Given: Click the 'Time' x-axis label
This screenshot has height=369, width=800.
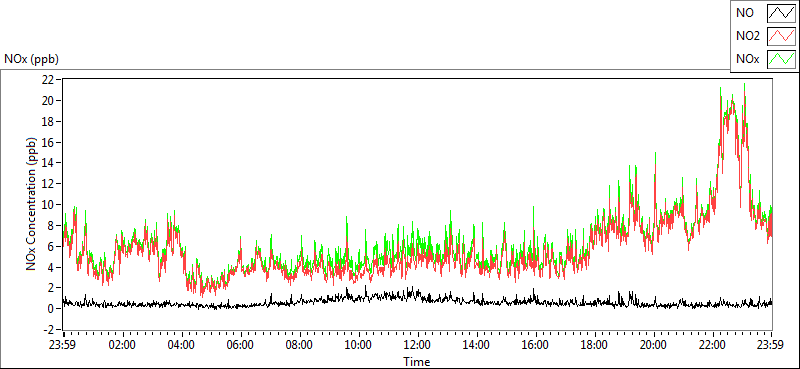Looking at the screenshot, I should [x=416, y=362].
